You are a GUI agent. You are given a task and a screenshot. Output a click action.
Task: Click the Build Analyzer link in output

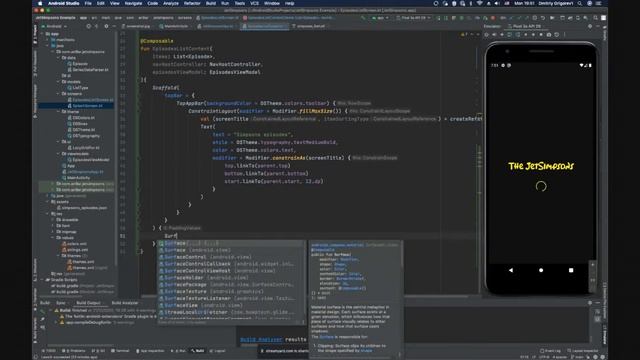(x=261, y=339)
